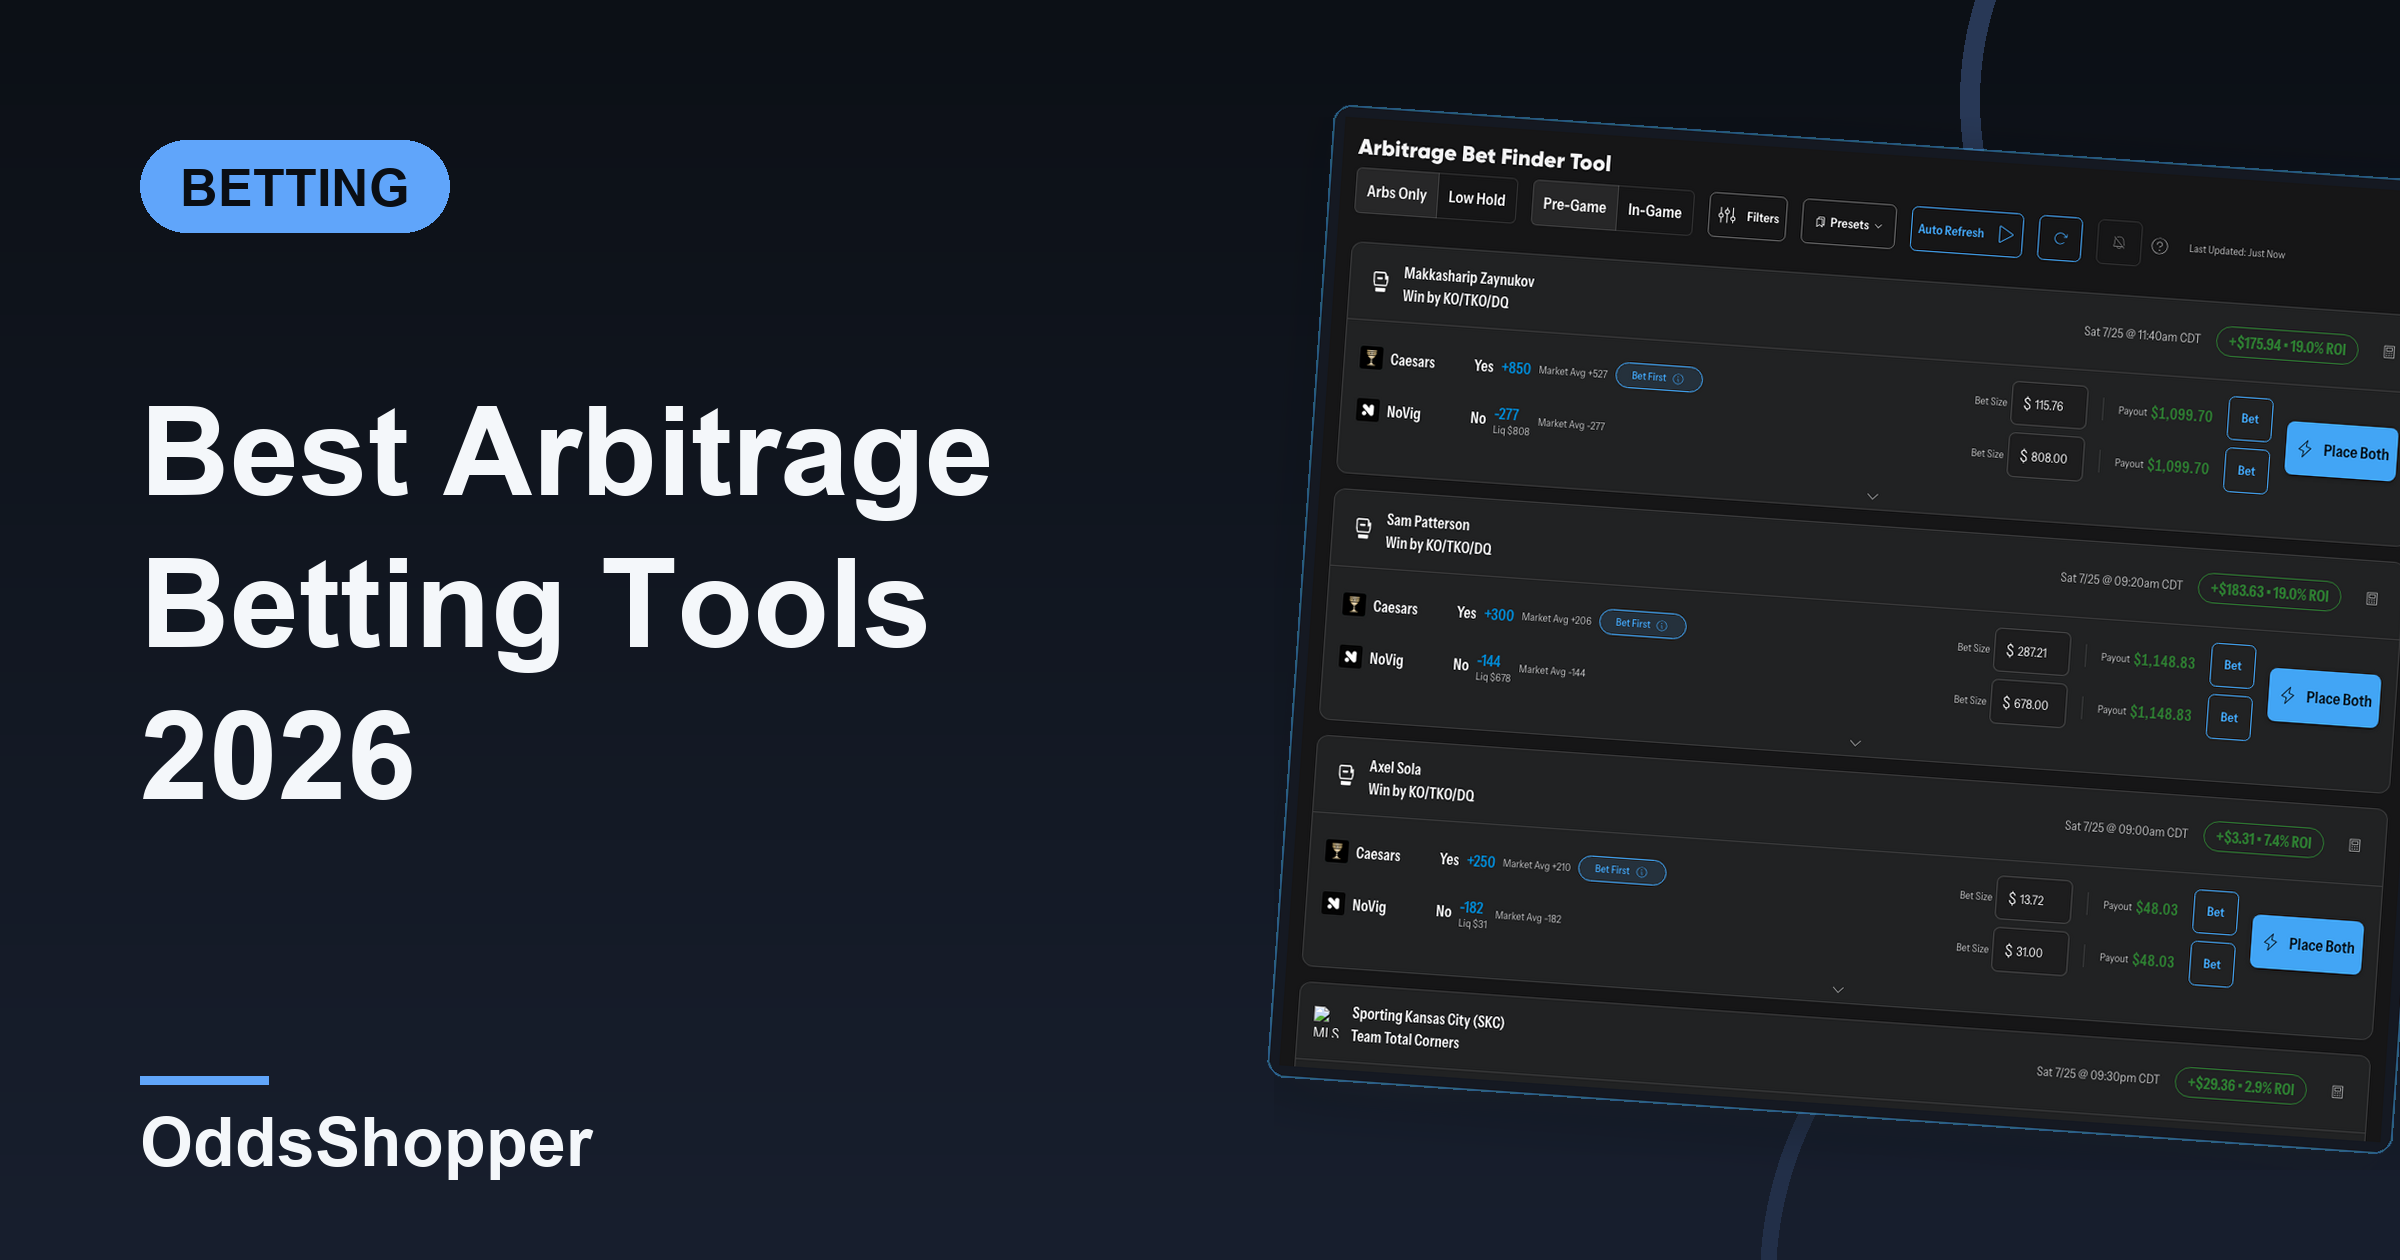Click the $31.00 bet size field
2400x1260 pixels.
[x=2029, y=952]
